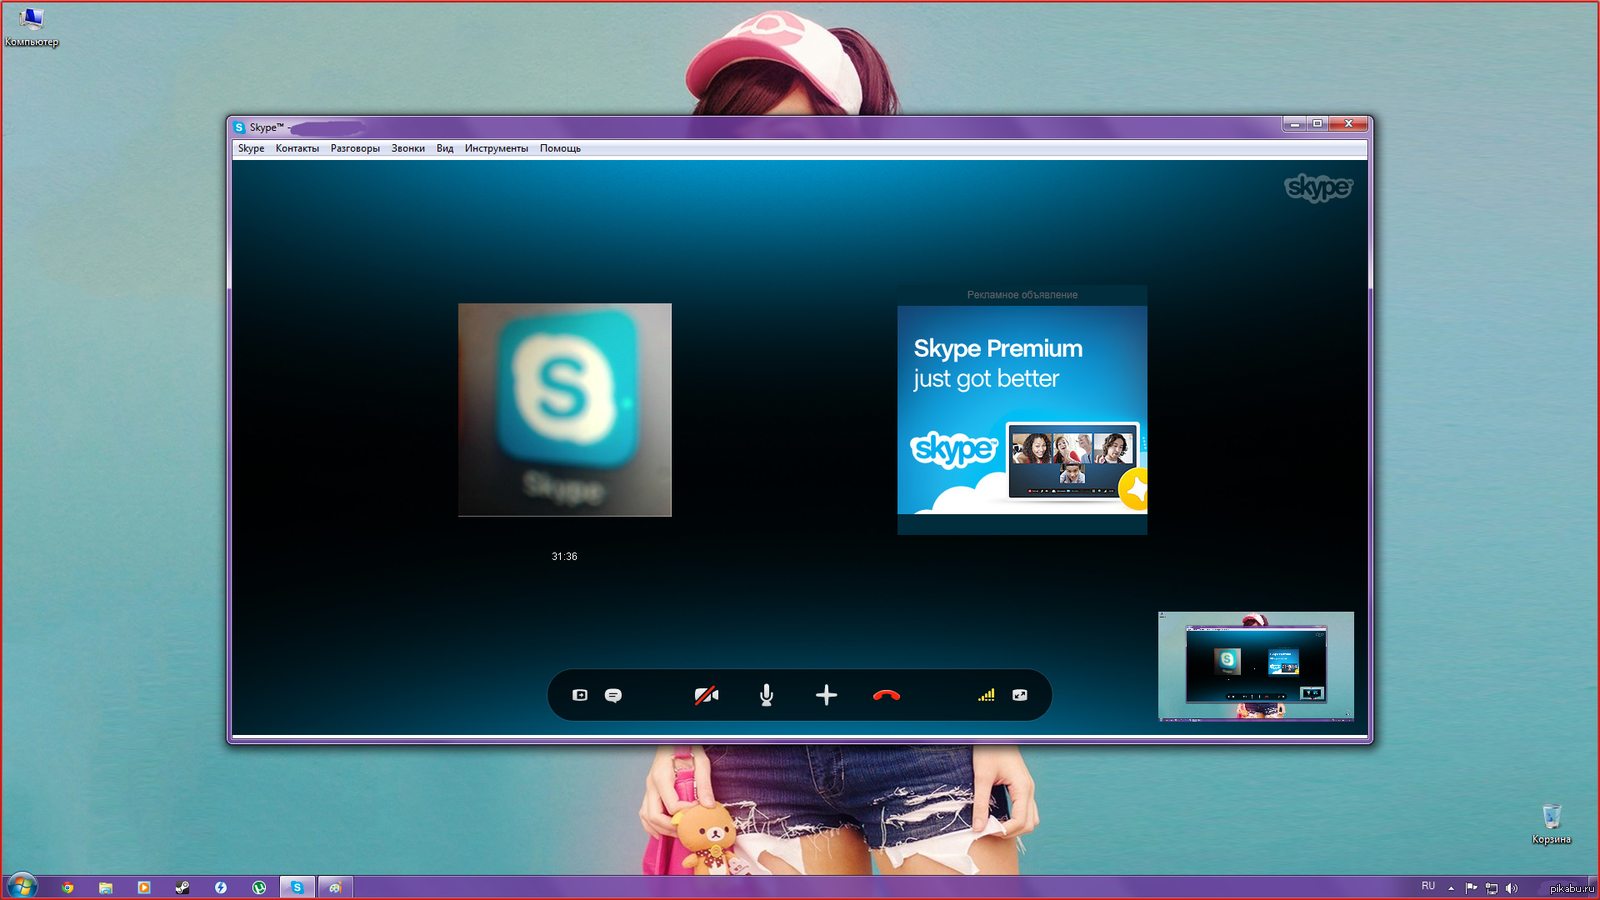Open the network tray icon
The width and height of the screenshot is (1600, 900).
pyautogui.click(x=1491, y=887)
